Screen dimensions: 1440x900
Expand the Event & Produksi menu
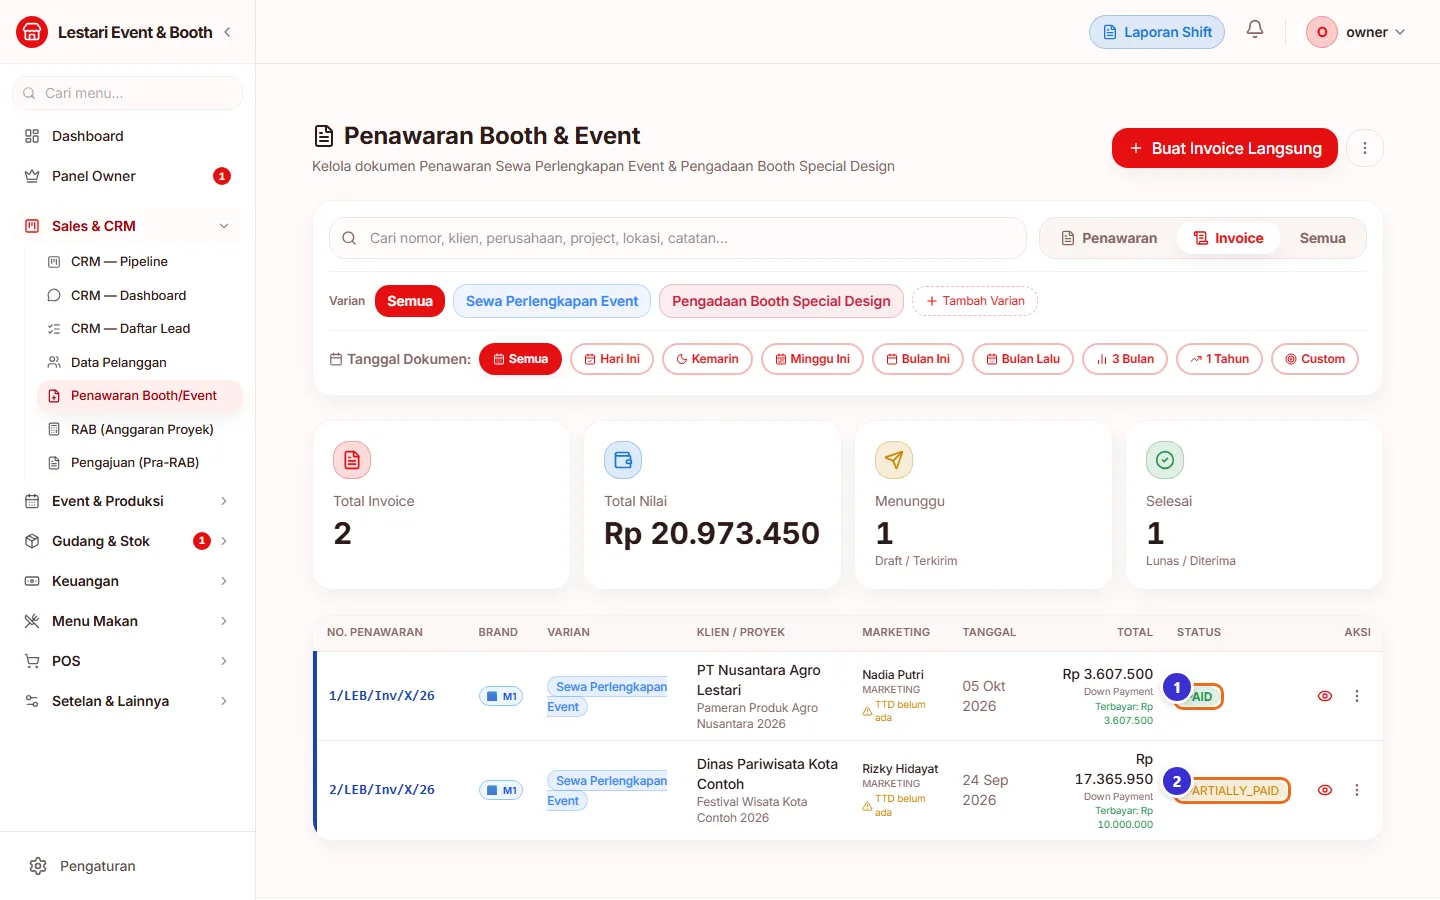click(127, 501)
